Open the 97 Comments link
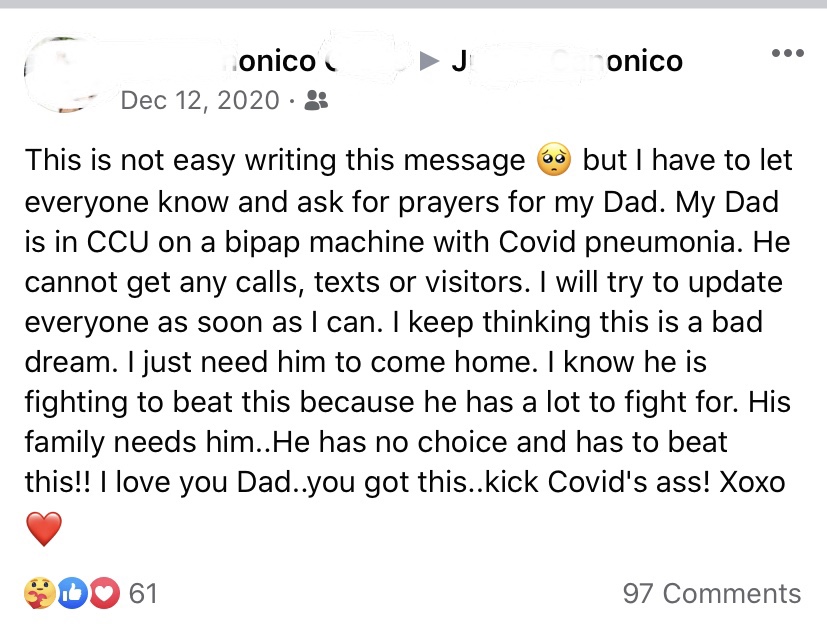The height and width of the screenshot is (631, 827). [711, 593]
